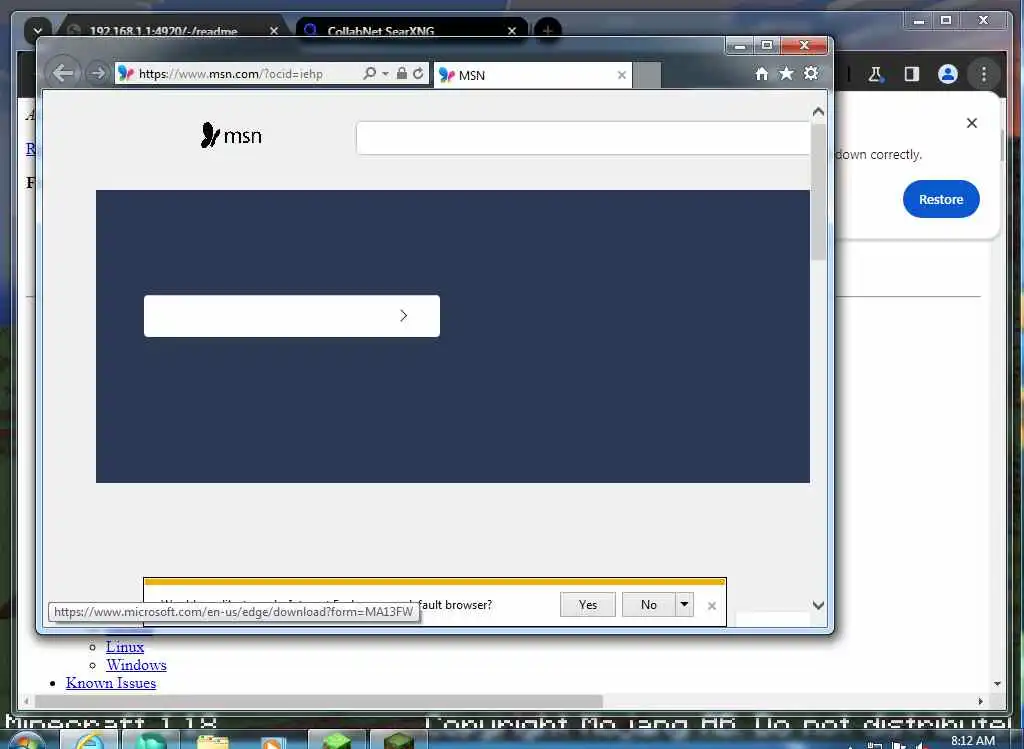Open the Linux link in Chrome page
This screenshot has height=749, width=1024.
(125, 646)
